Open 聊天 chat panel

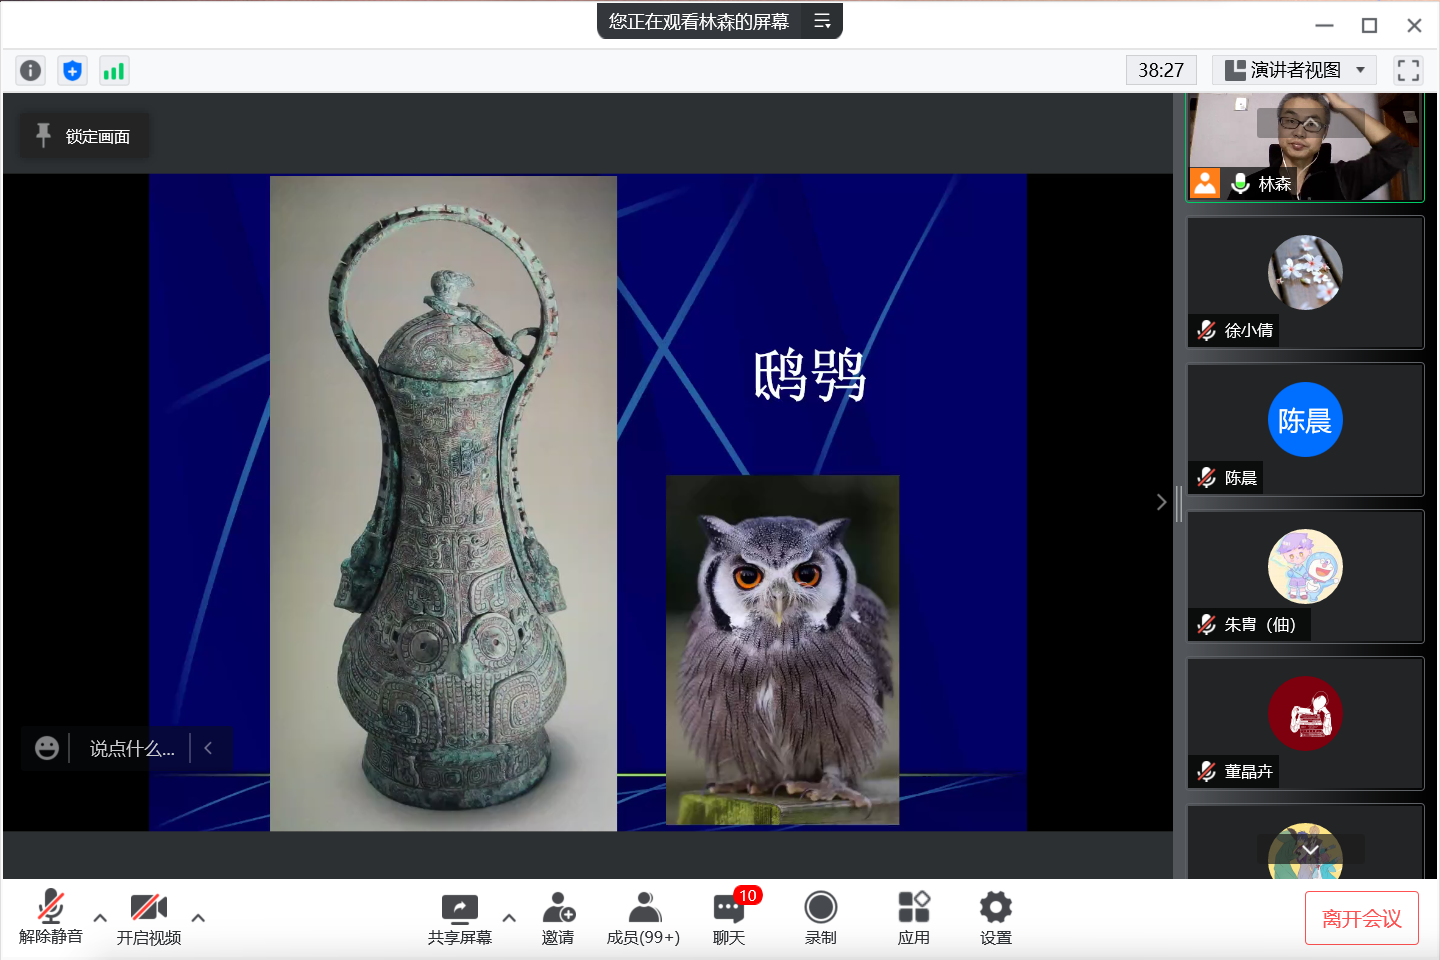coord(729,918)
